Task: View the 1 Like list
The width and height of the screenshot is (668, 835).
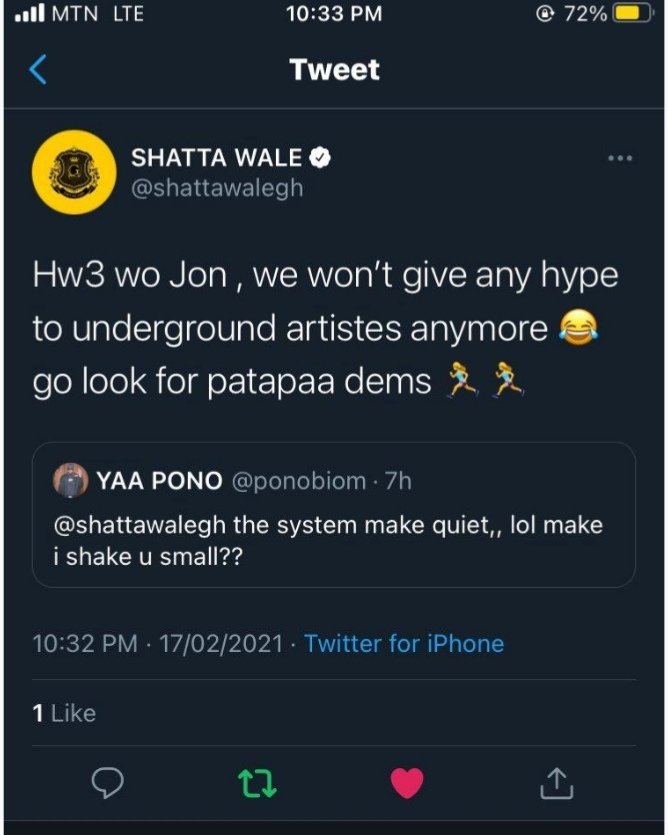Action: point(64,713)
